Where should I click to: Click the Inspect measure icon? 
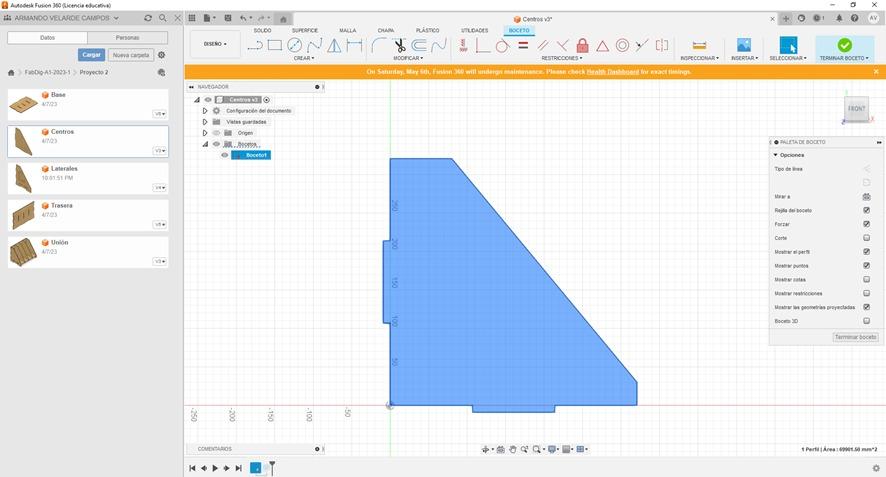click(699, 45)
